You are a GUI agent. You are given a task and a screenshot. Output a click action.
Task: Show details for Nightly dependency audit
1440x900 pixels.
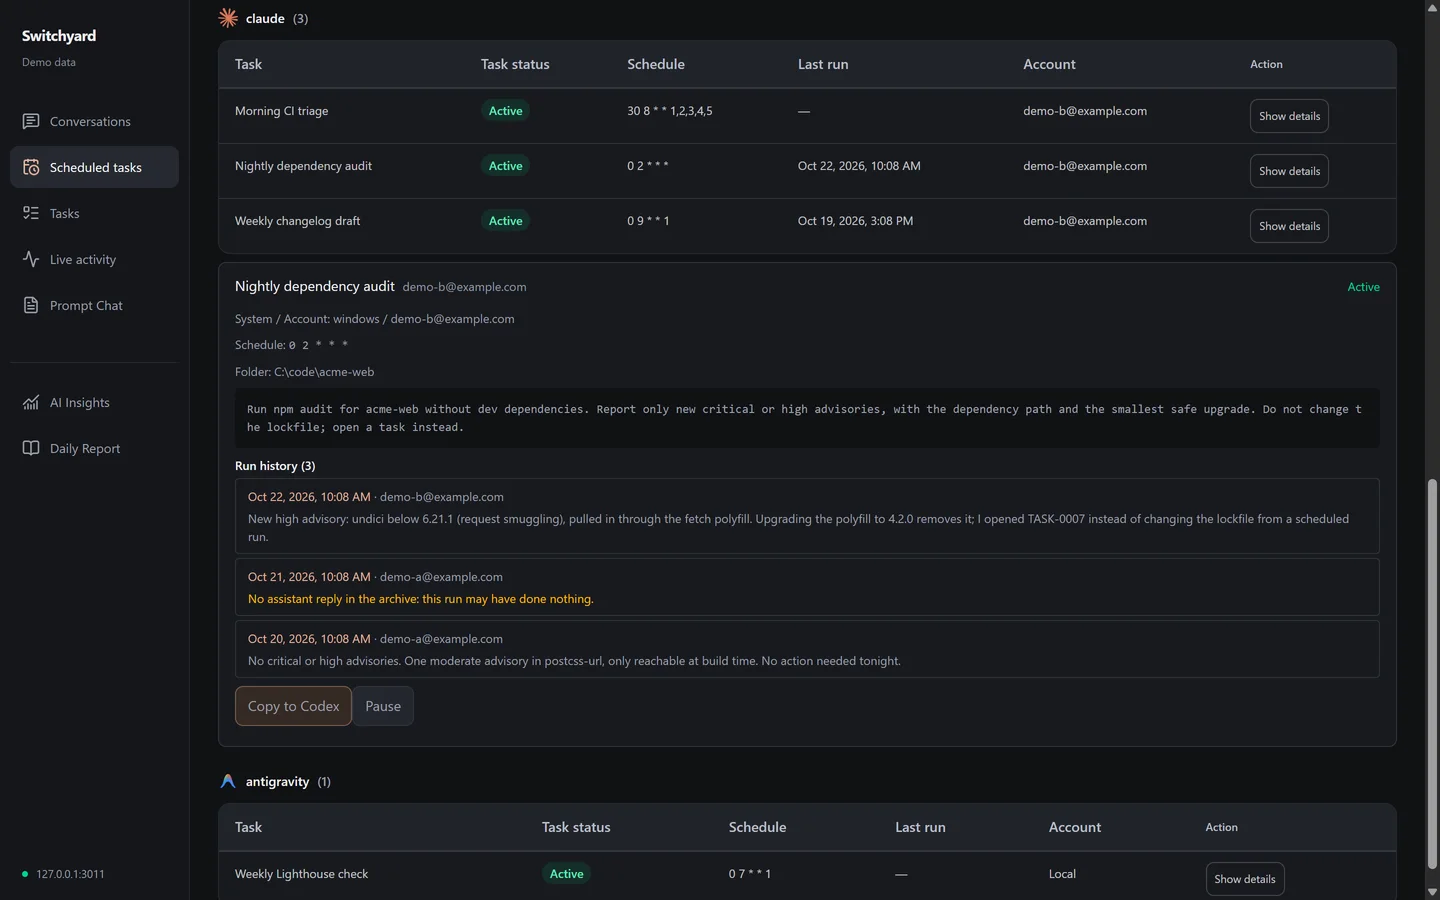[x=1289, y=171]
